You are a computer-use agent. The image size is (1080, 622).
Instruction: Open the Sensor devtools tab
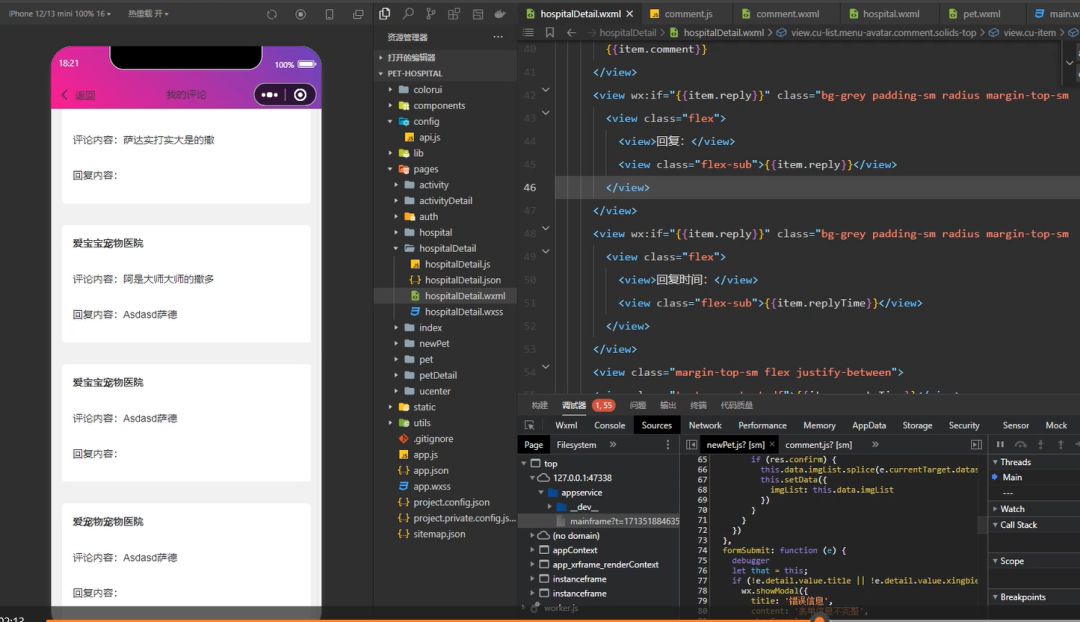1015,426
